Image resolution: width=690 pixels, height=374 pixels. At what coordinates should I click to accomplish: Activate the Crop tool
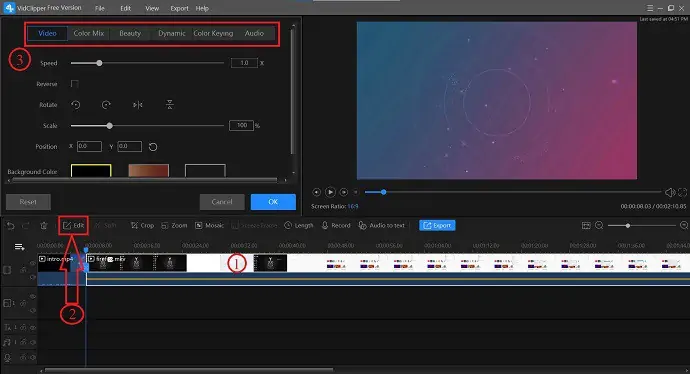point(142,225)
